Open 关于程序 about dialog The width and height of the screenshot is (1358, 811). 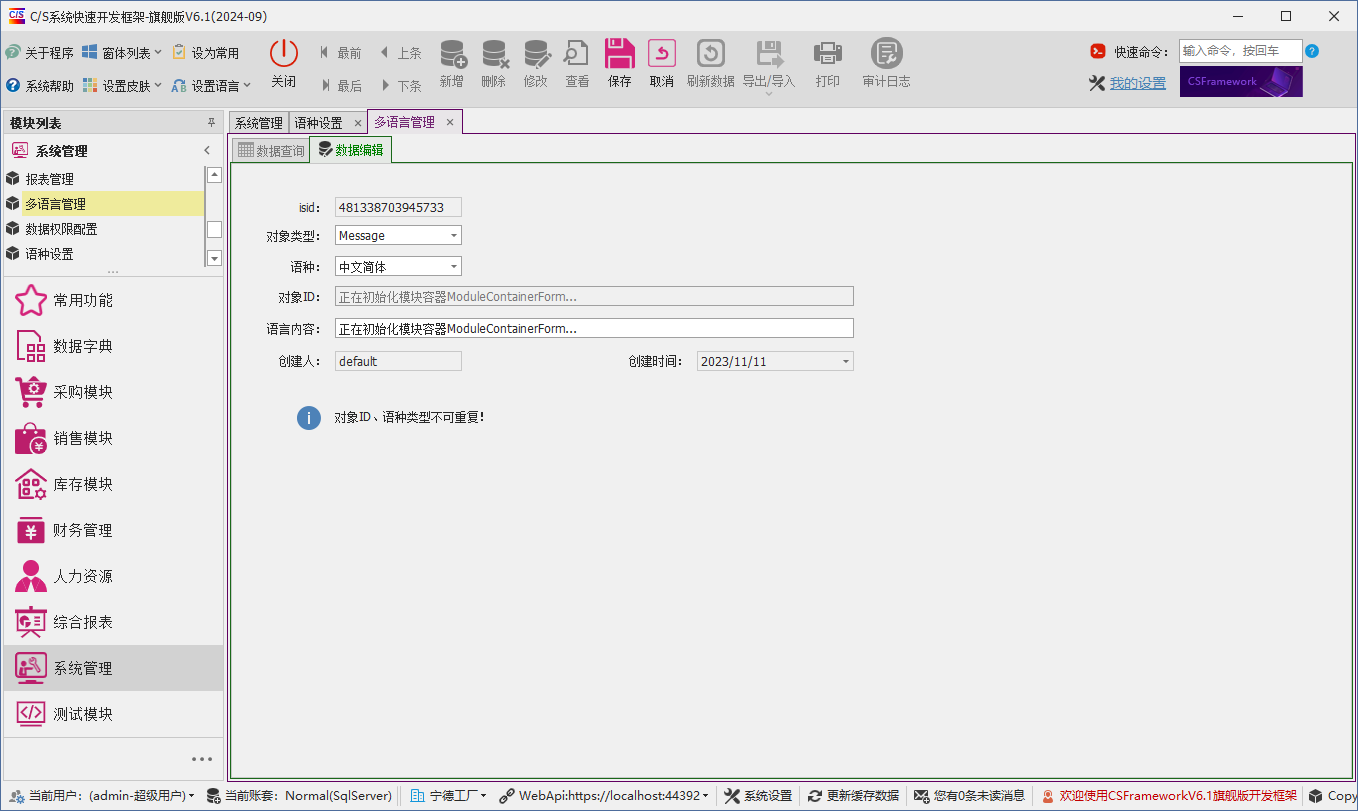(39, 53)
